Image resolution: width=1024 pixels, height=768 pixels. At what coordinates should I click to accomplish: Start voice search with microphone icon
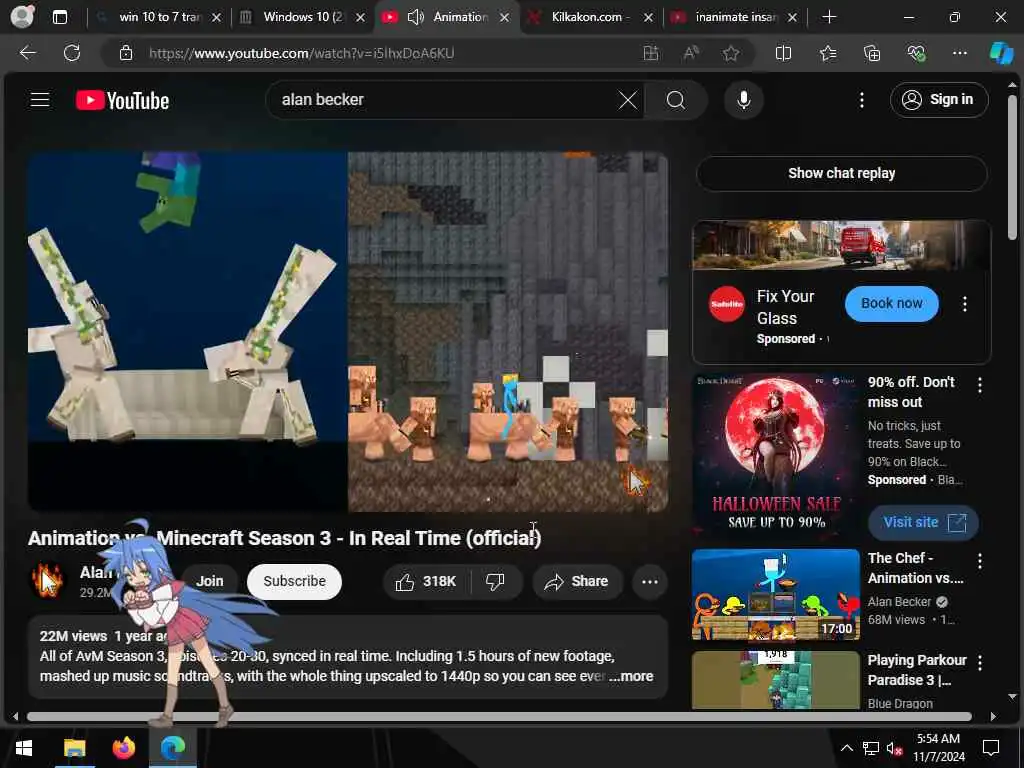pos(743,100)
